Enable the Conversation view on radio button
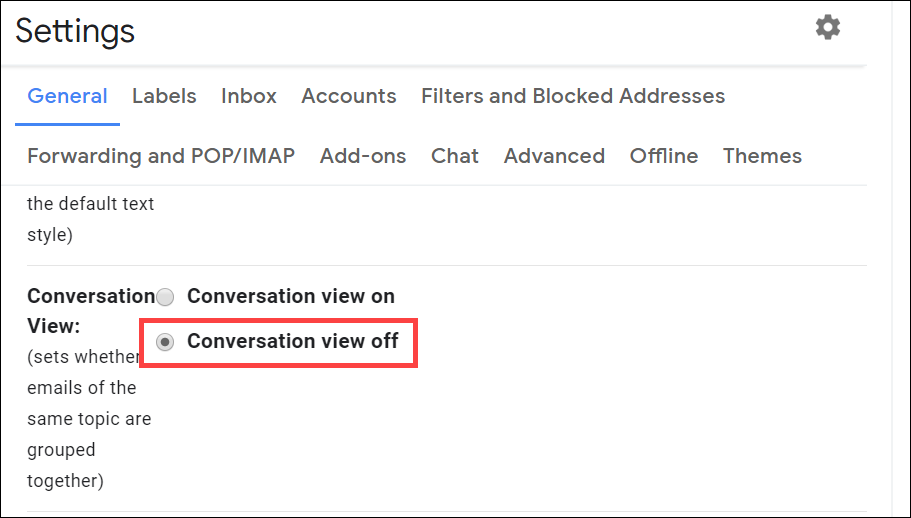 click(x=166, y=297)
